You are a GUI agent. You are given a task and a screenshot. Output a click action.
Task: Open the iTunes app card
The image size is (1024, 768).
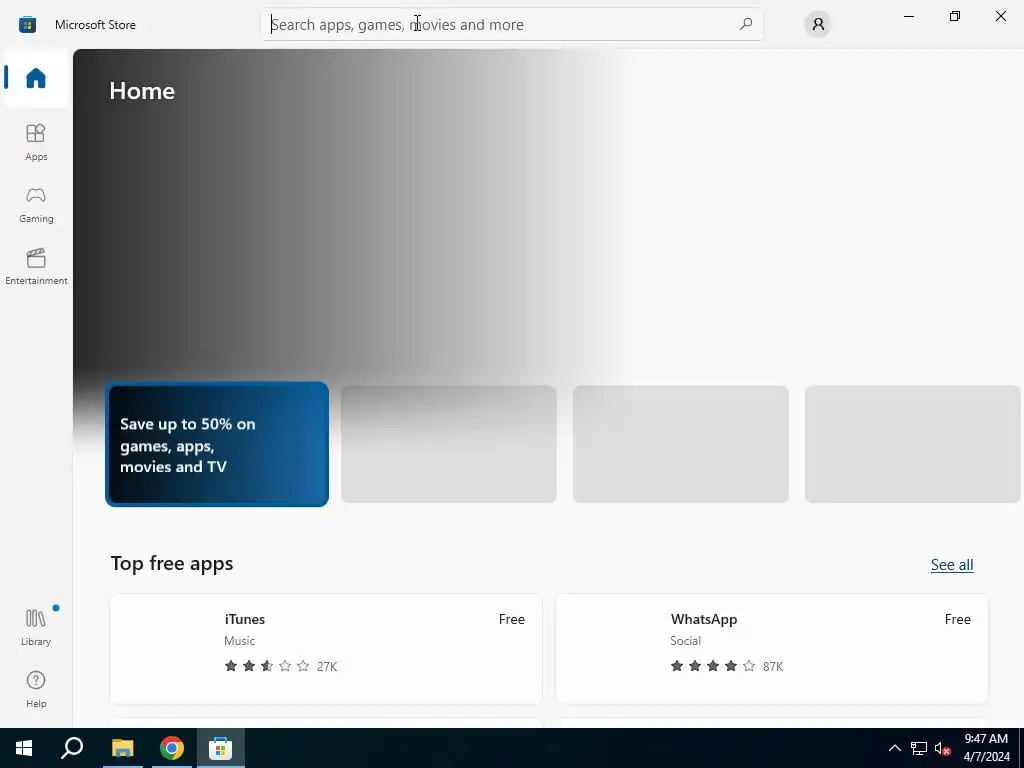(326, 648)
